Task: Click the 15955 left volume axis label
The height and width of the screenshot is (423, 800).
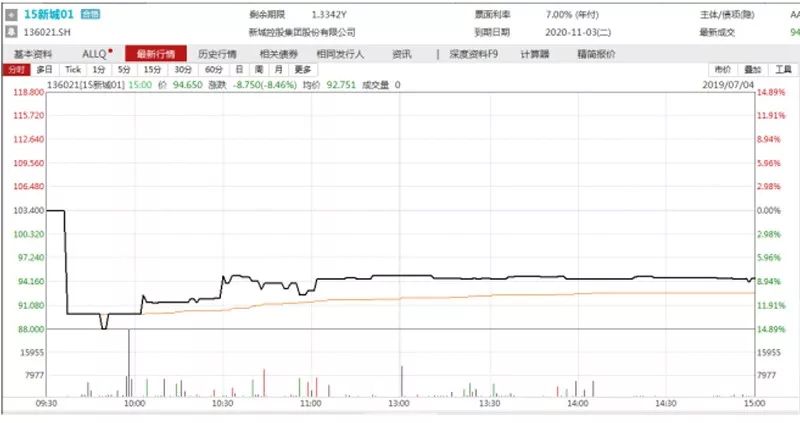Action: pyautogui.click(x=32, y=352)
